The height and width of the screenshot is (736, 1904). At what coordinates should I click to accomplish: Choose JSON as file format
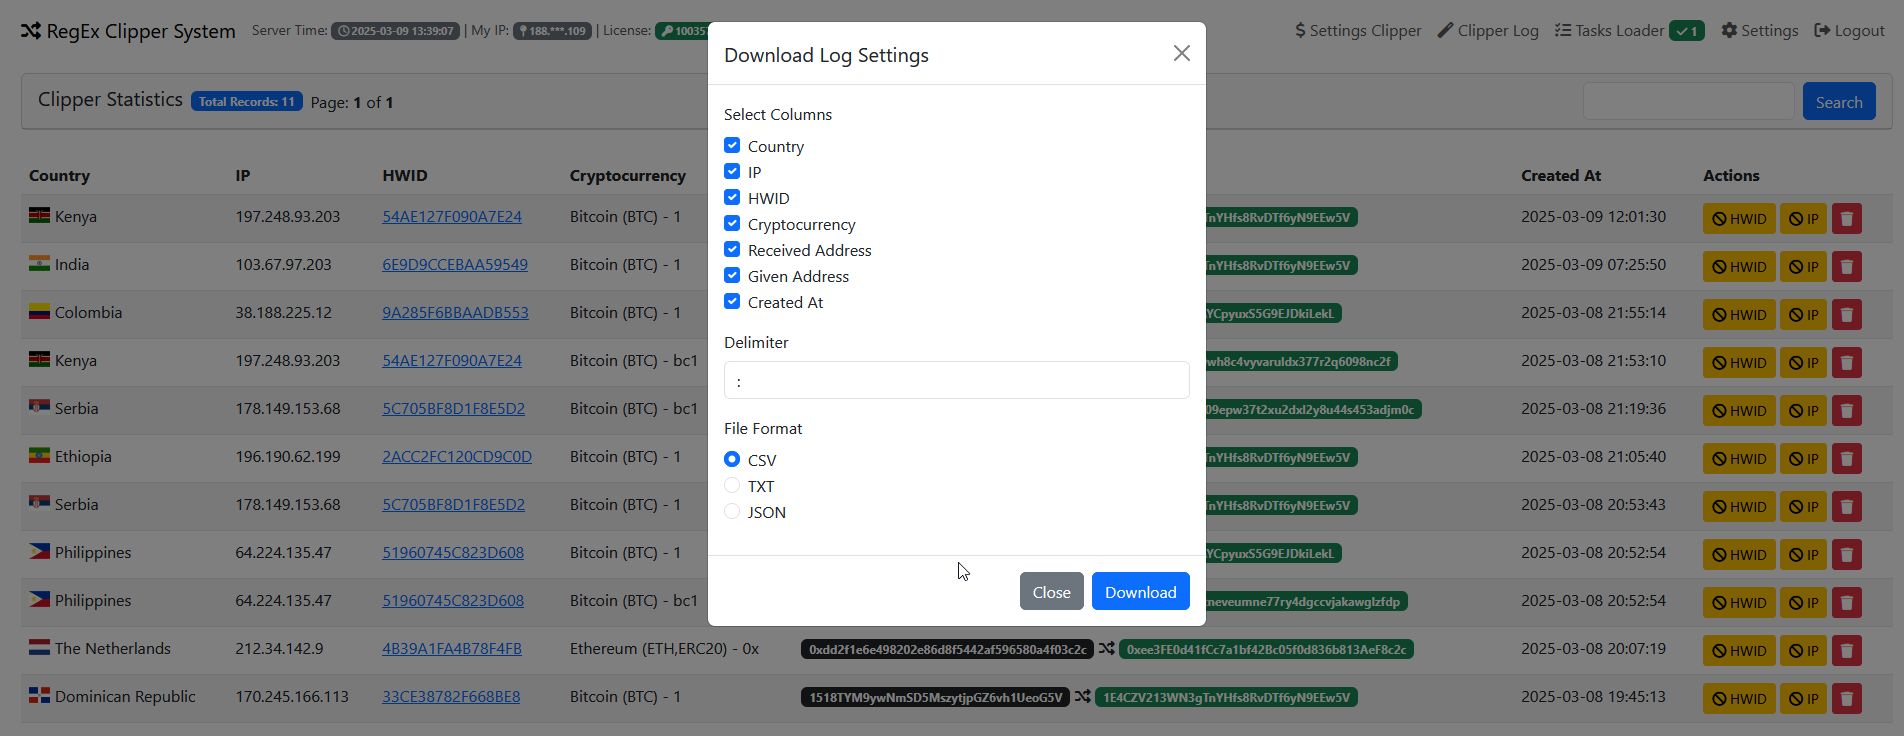pos(732,512)
